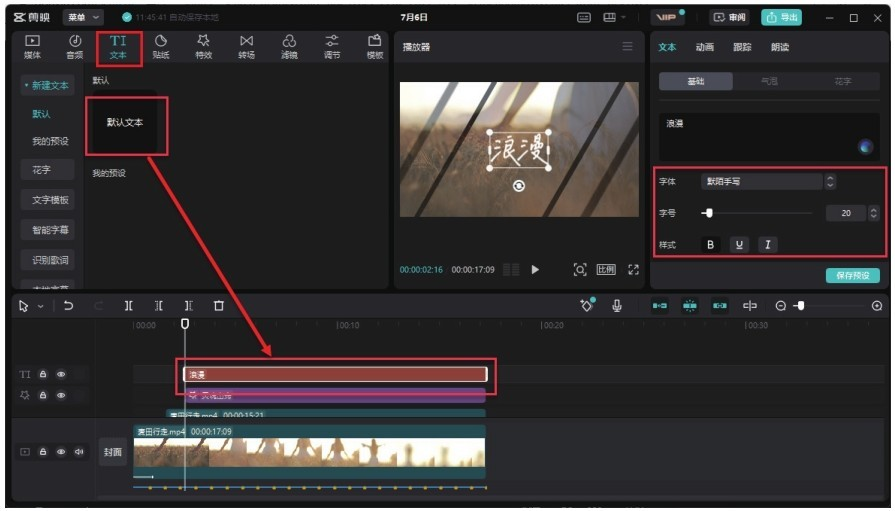Click the 封面 cover button
Image resolution: width=895 pixels, height=511 pixels.
(112, 452)
